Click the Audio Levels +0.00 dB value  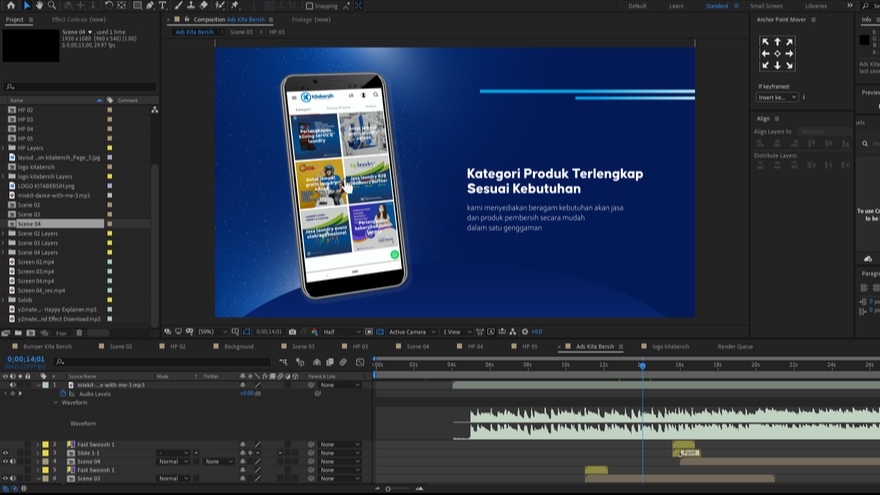coord(250,393)
